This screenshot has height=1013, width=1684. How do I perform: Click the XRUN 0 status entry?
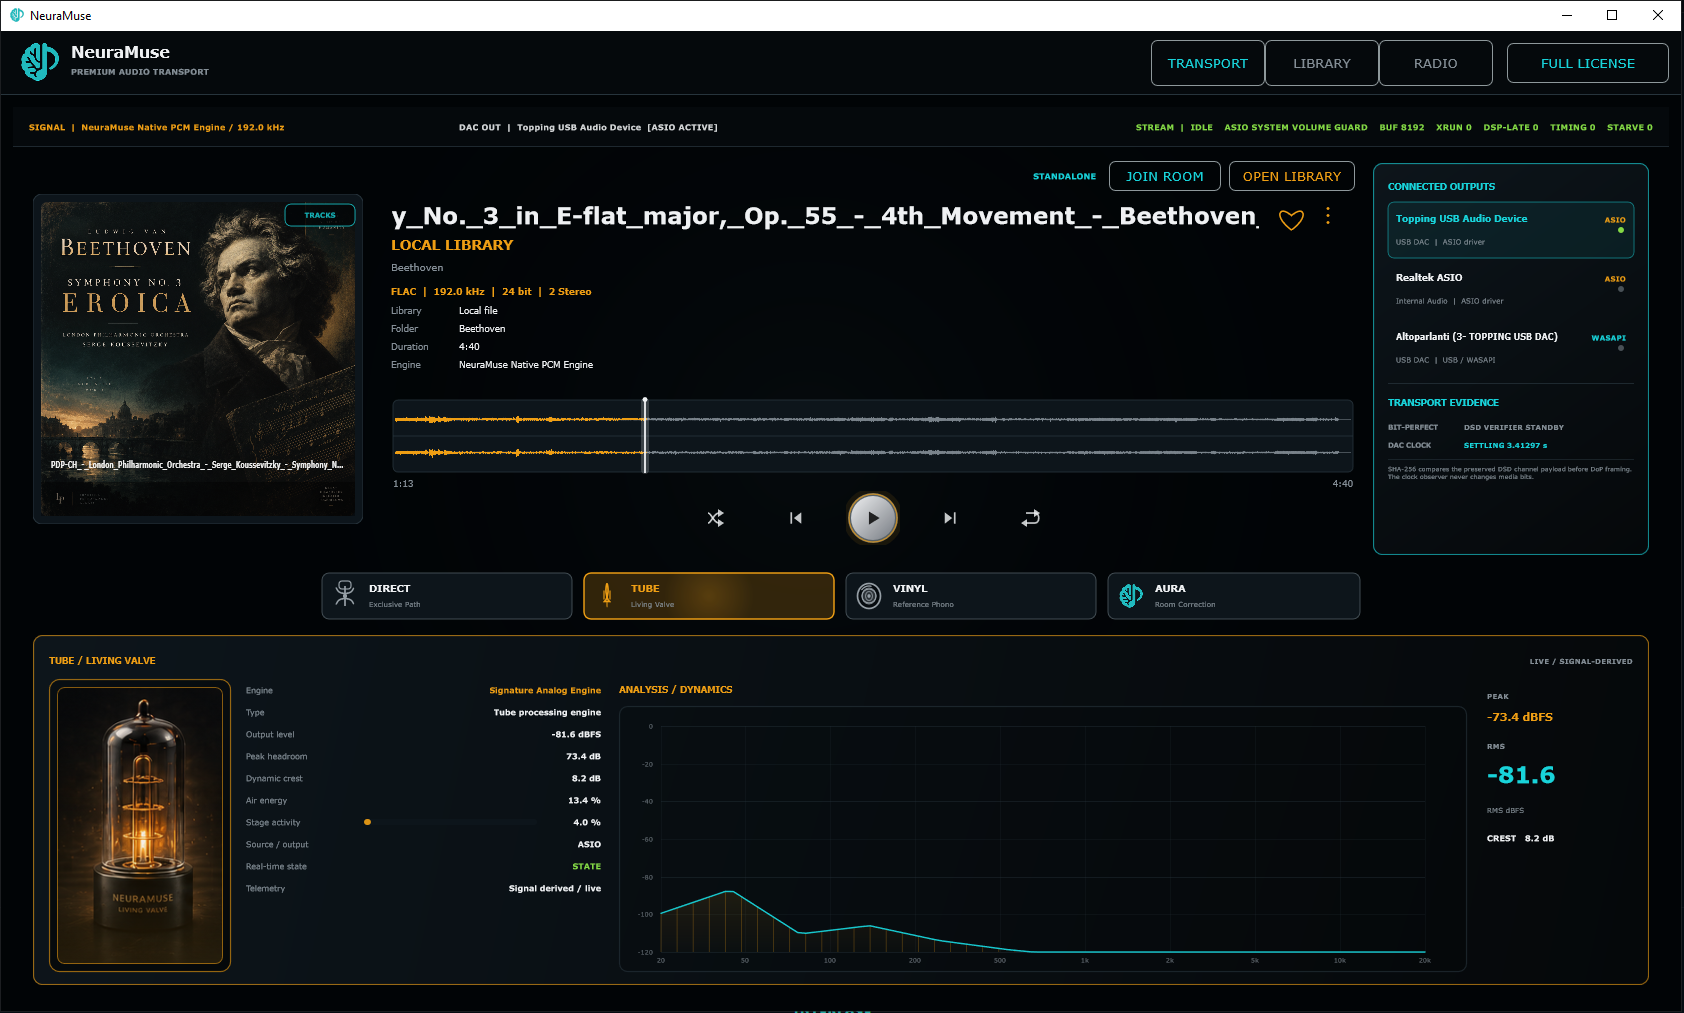1454,128
